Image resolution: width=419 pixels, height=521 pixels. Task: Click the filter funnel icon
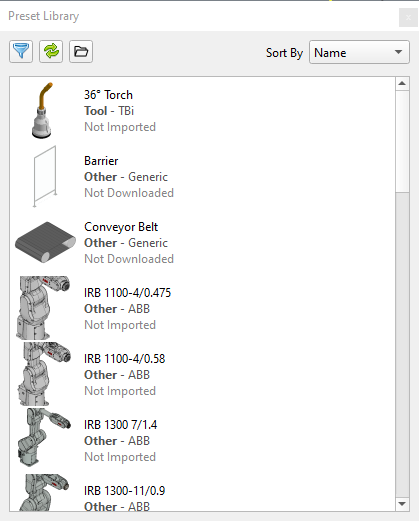[x=21, y=52]
